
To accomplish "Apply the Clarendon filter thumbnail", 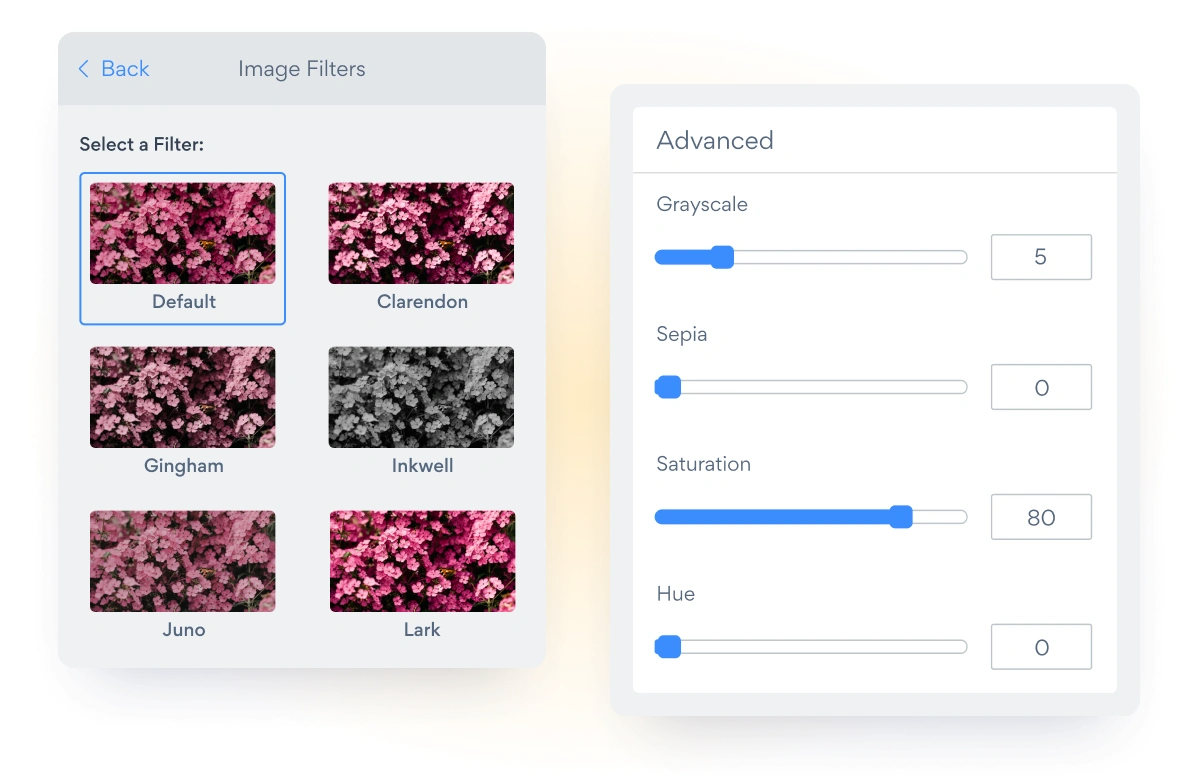I will [x=421, y=233].
